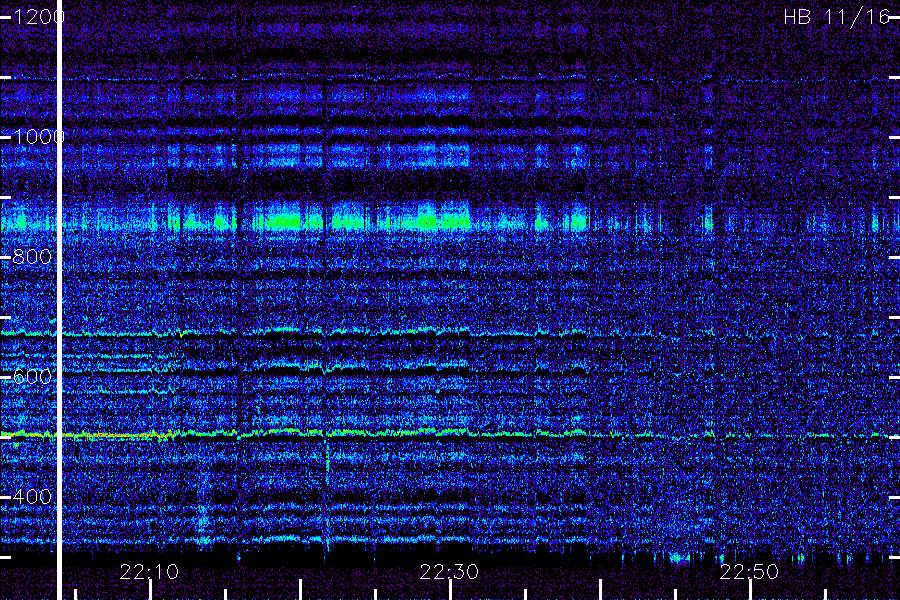Click the white vertical cursor line

point(59,300)
